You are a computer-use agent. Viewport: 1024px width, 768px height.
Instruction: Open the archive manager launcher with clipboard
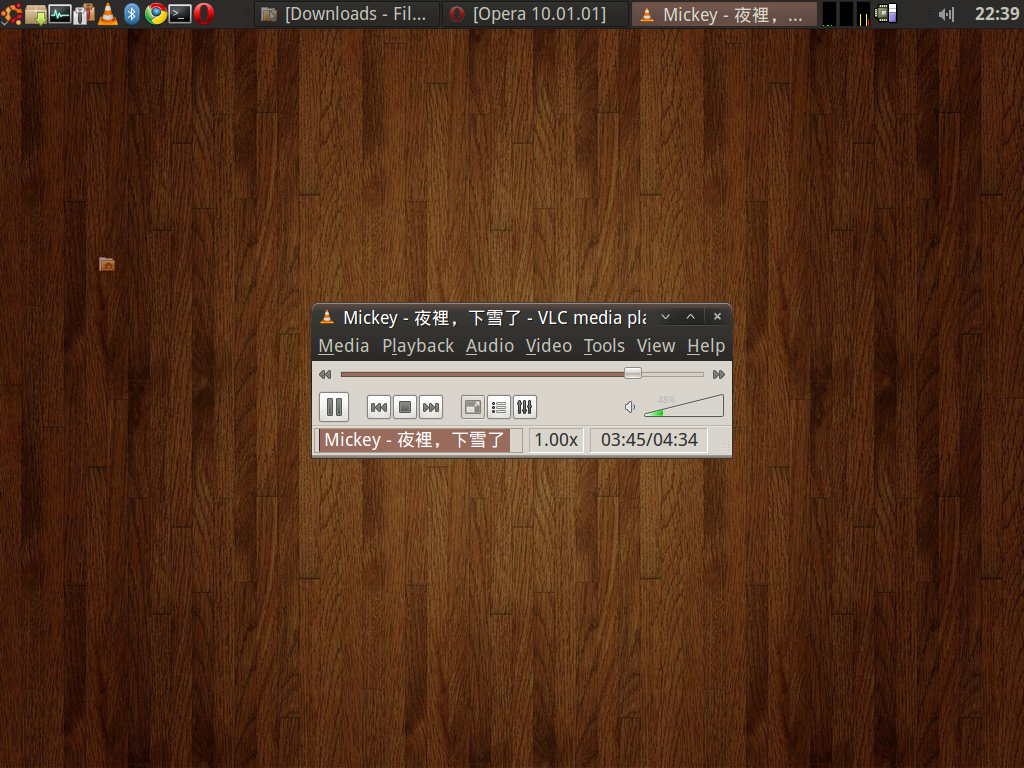tap(84, 14)
